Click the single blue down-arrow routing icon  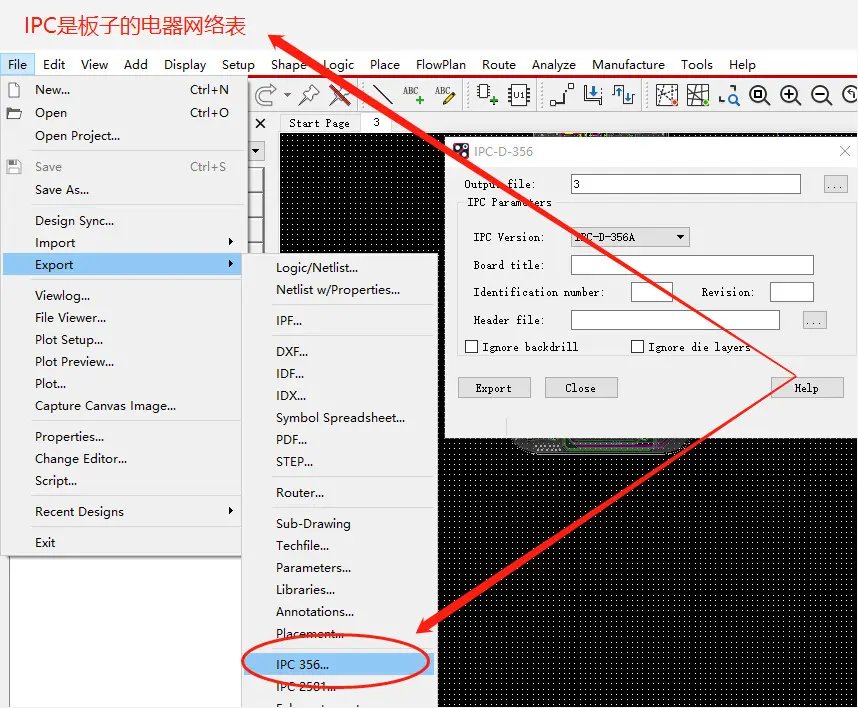pyautogui.click(x=593, y=95)
